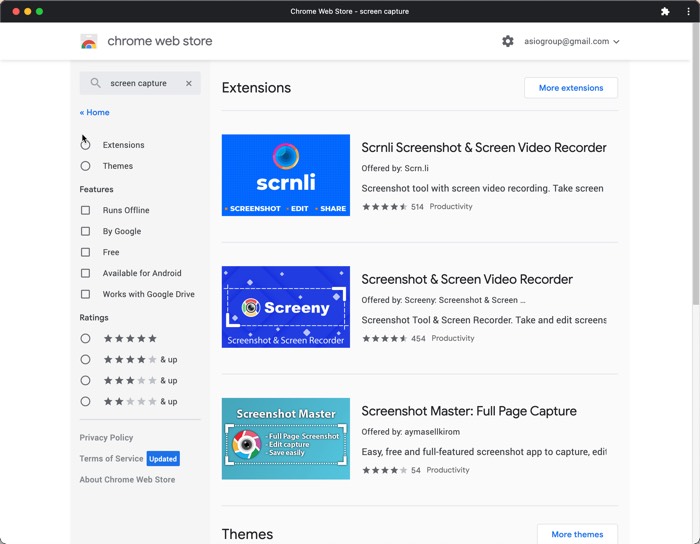Select two stars & up rating

85,402
